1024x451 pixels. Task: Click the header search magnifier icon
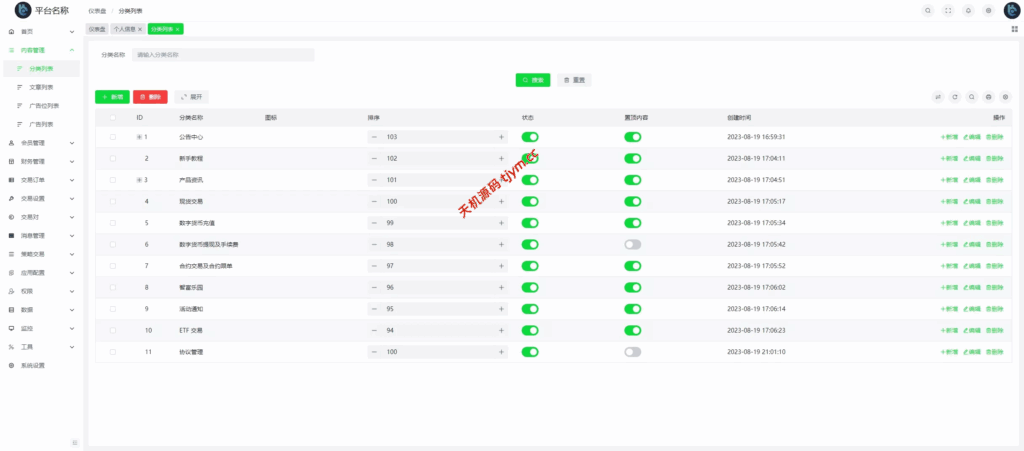[x=928, y=10]
